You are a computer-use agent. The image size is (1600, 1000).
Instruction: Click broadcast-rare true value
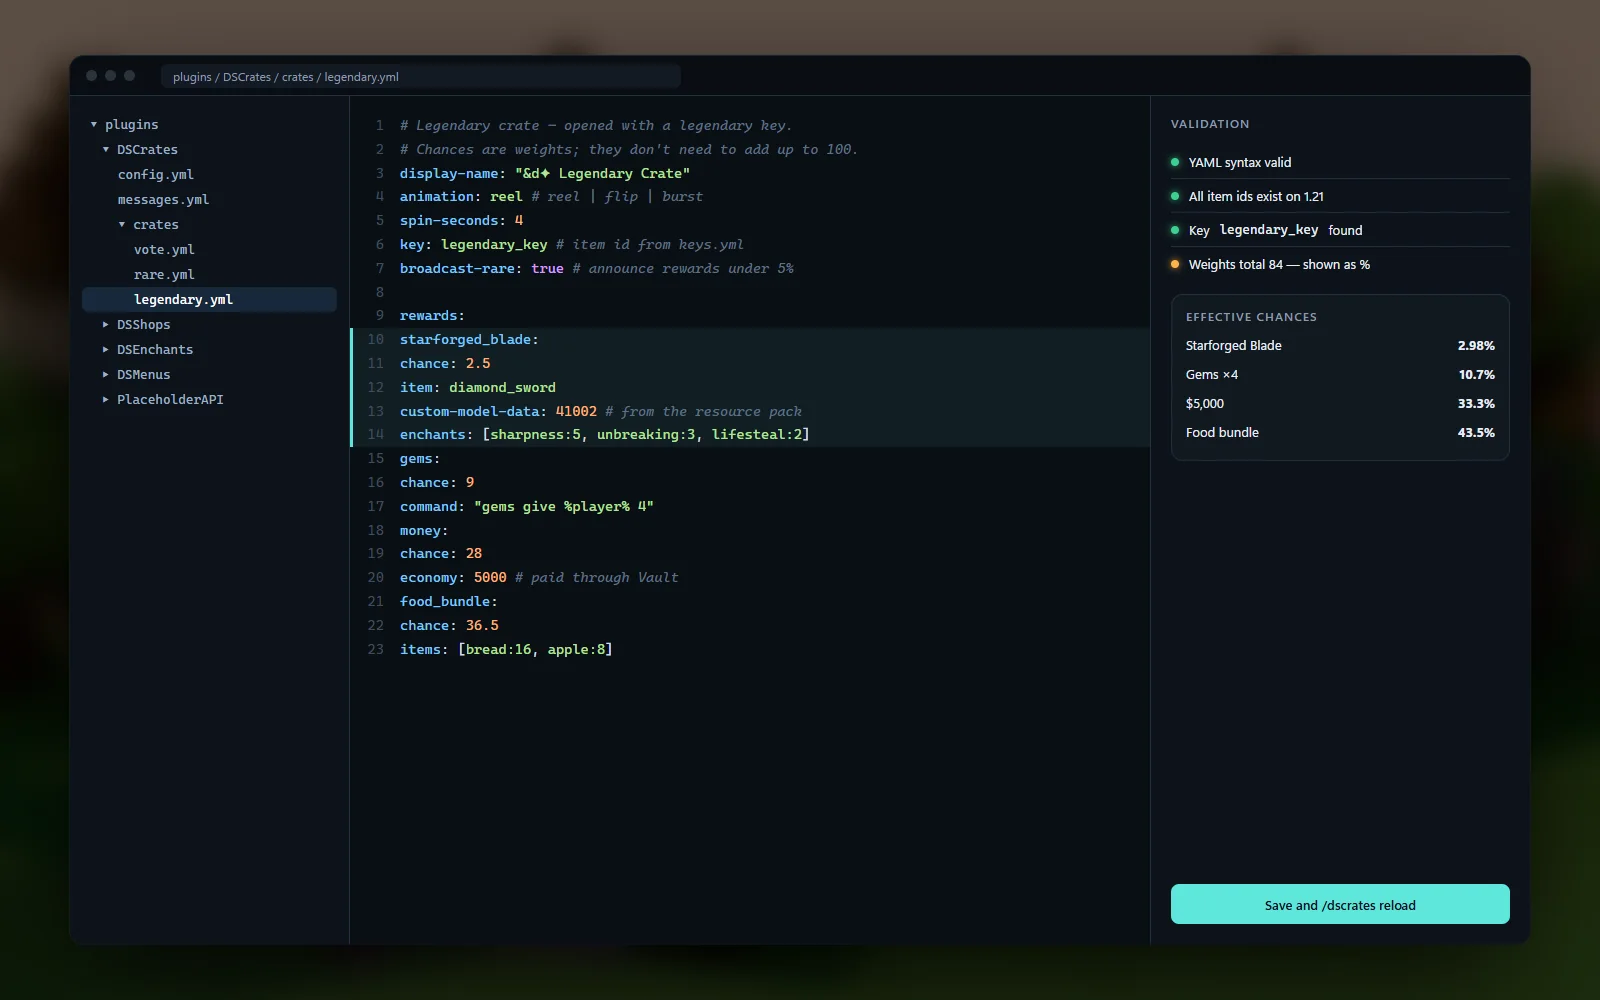coord(547,269)
